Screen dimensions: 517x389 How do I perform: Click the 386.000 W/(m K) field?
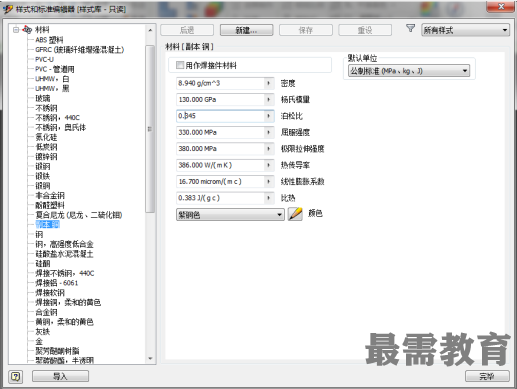click(x=220, y=165)
